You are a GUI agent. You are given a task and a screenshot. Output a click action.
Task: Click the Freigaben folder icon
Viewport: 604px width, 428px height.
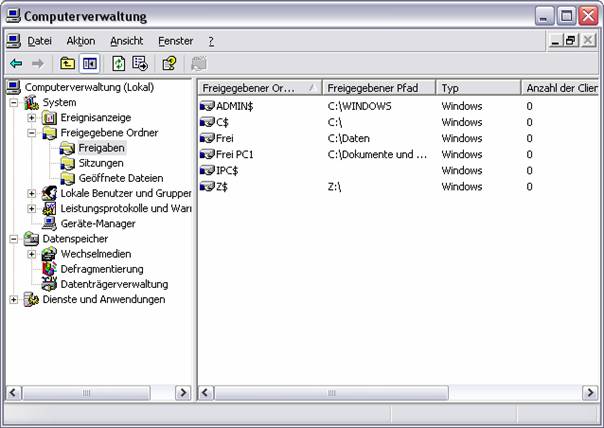tap(67, 148)
